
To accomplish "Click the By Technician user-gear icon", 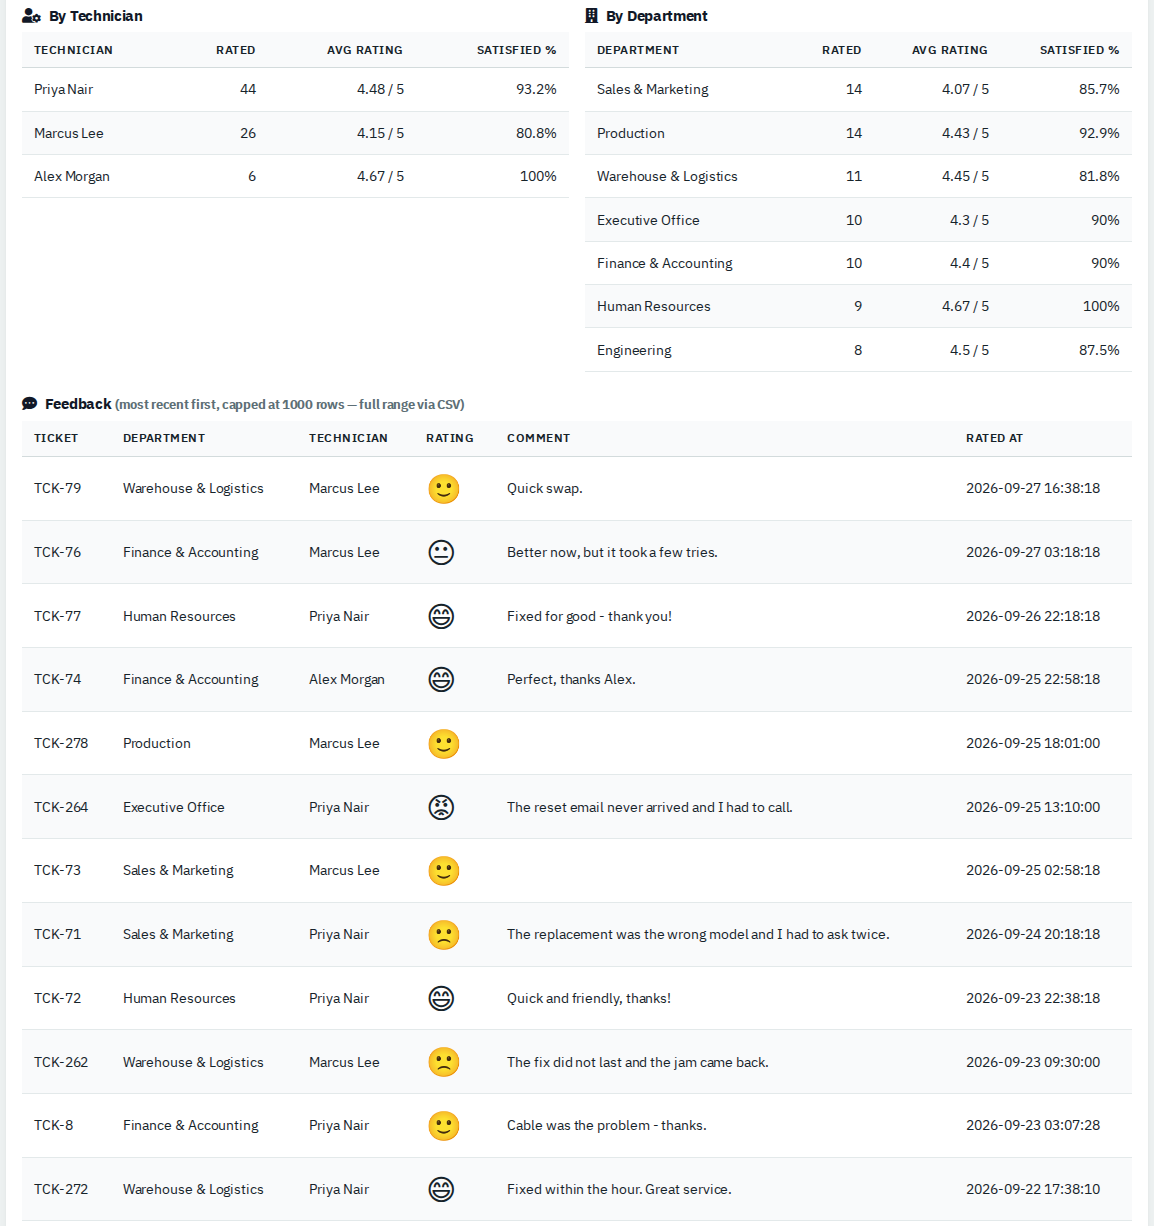I will pos(31,16).
